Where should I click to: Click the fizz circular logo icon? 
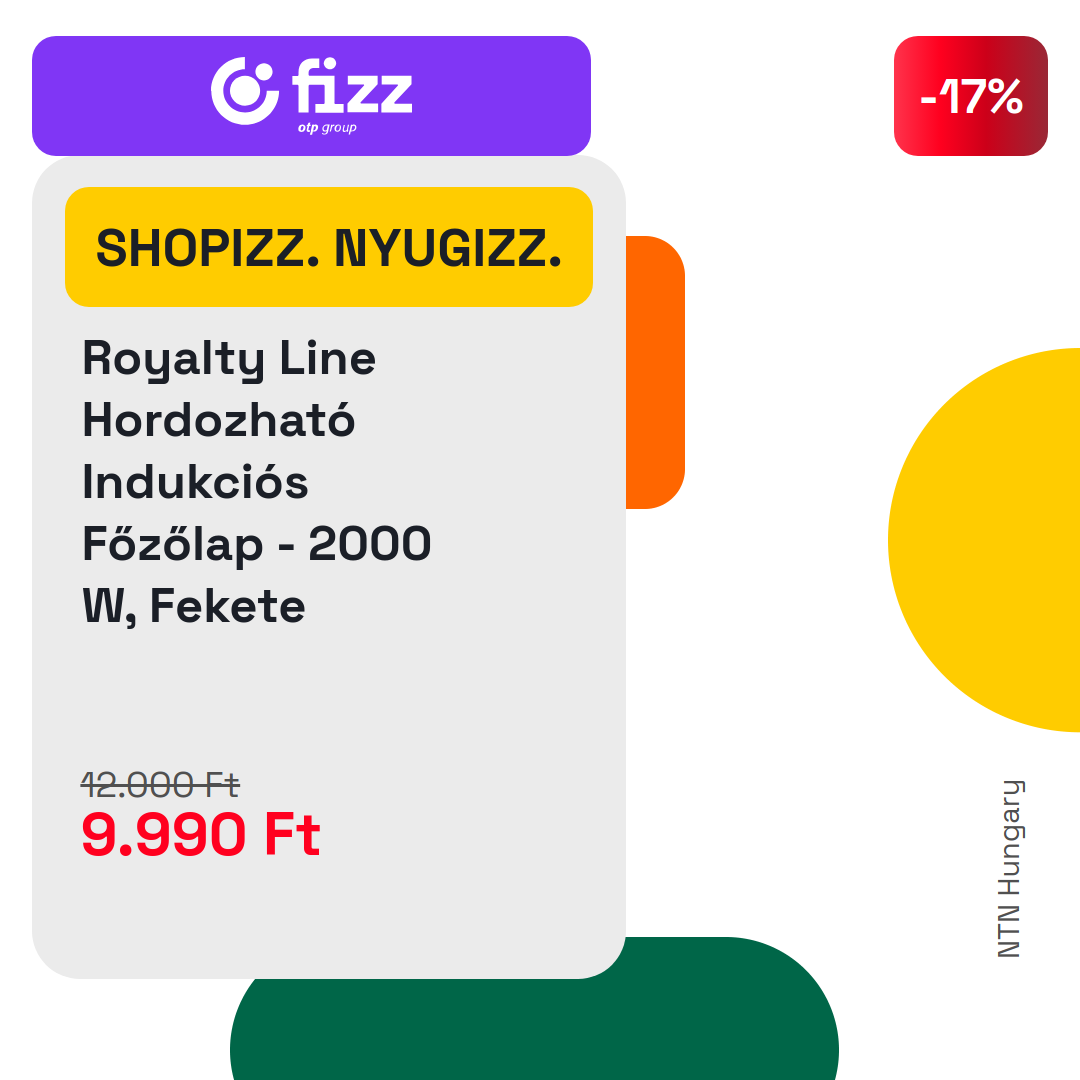click(x=245, y=91)
